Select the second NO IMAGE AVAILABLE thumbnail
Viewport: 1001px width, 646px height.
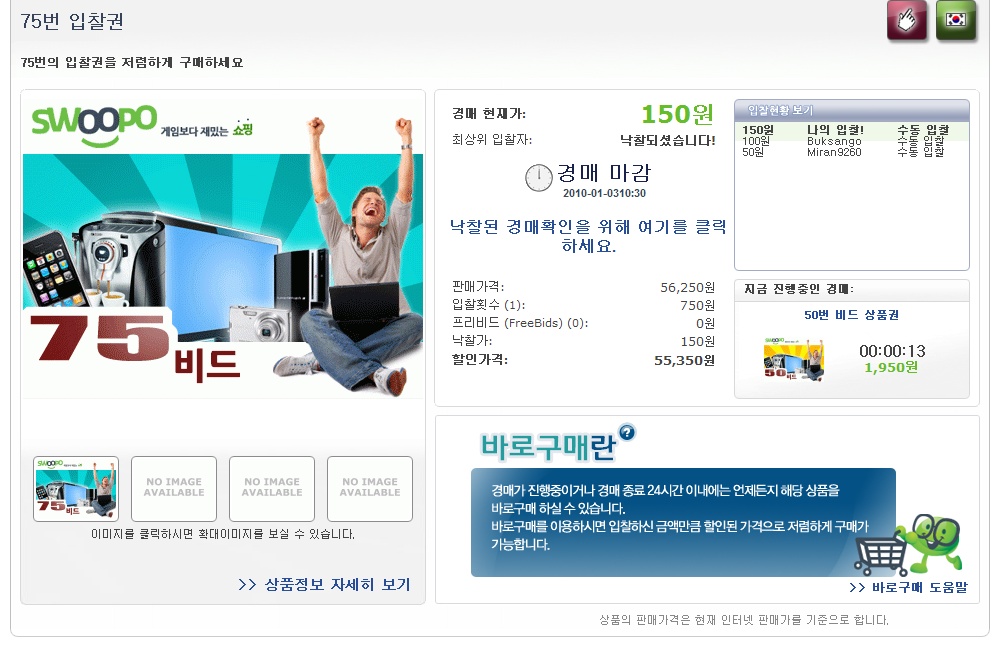[x=174, y=488]
